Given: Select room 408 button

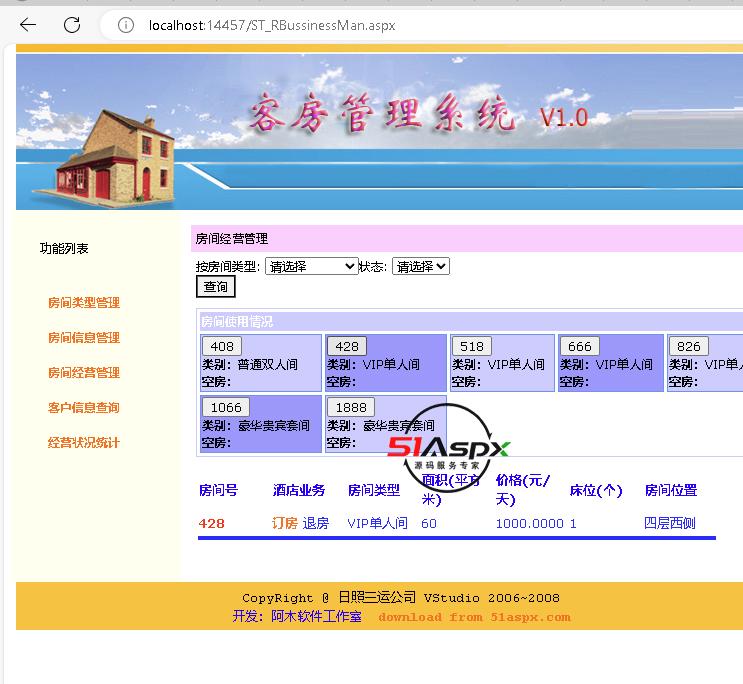Looking at the screenshot, I should tap(222, 347).
